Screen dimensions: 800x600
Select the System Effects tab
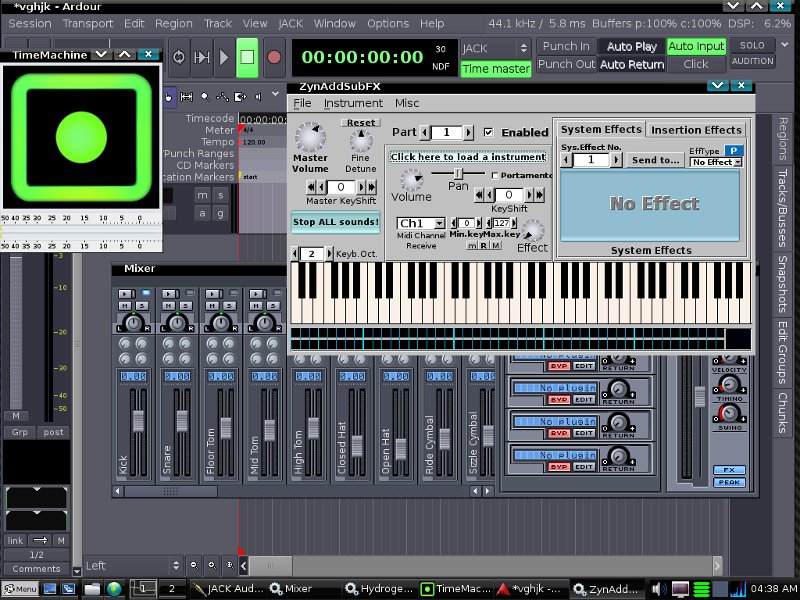(x=601, y=130)
